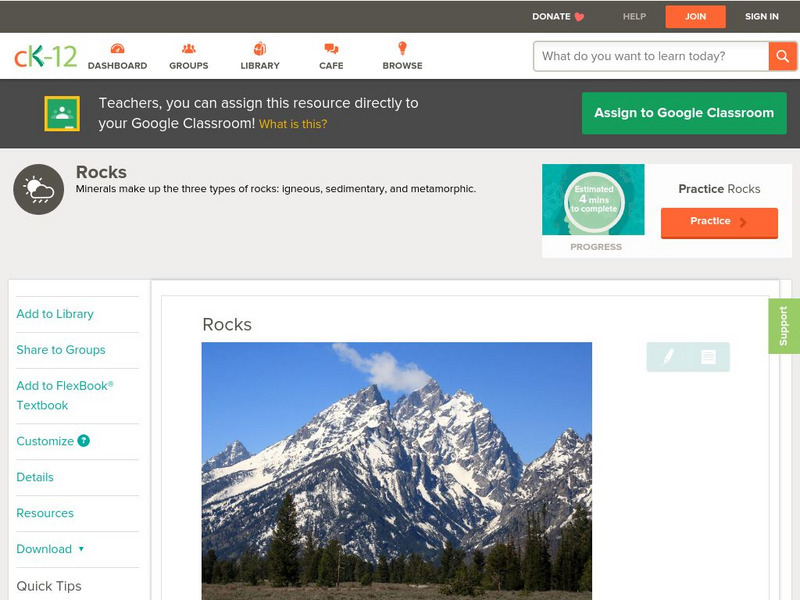Click DONATE in the top bar
Viewport: 800px width, 600px height.
click(551, 17)
